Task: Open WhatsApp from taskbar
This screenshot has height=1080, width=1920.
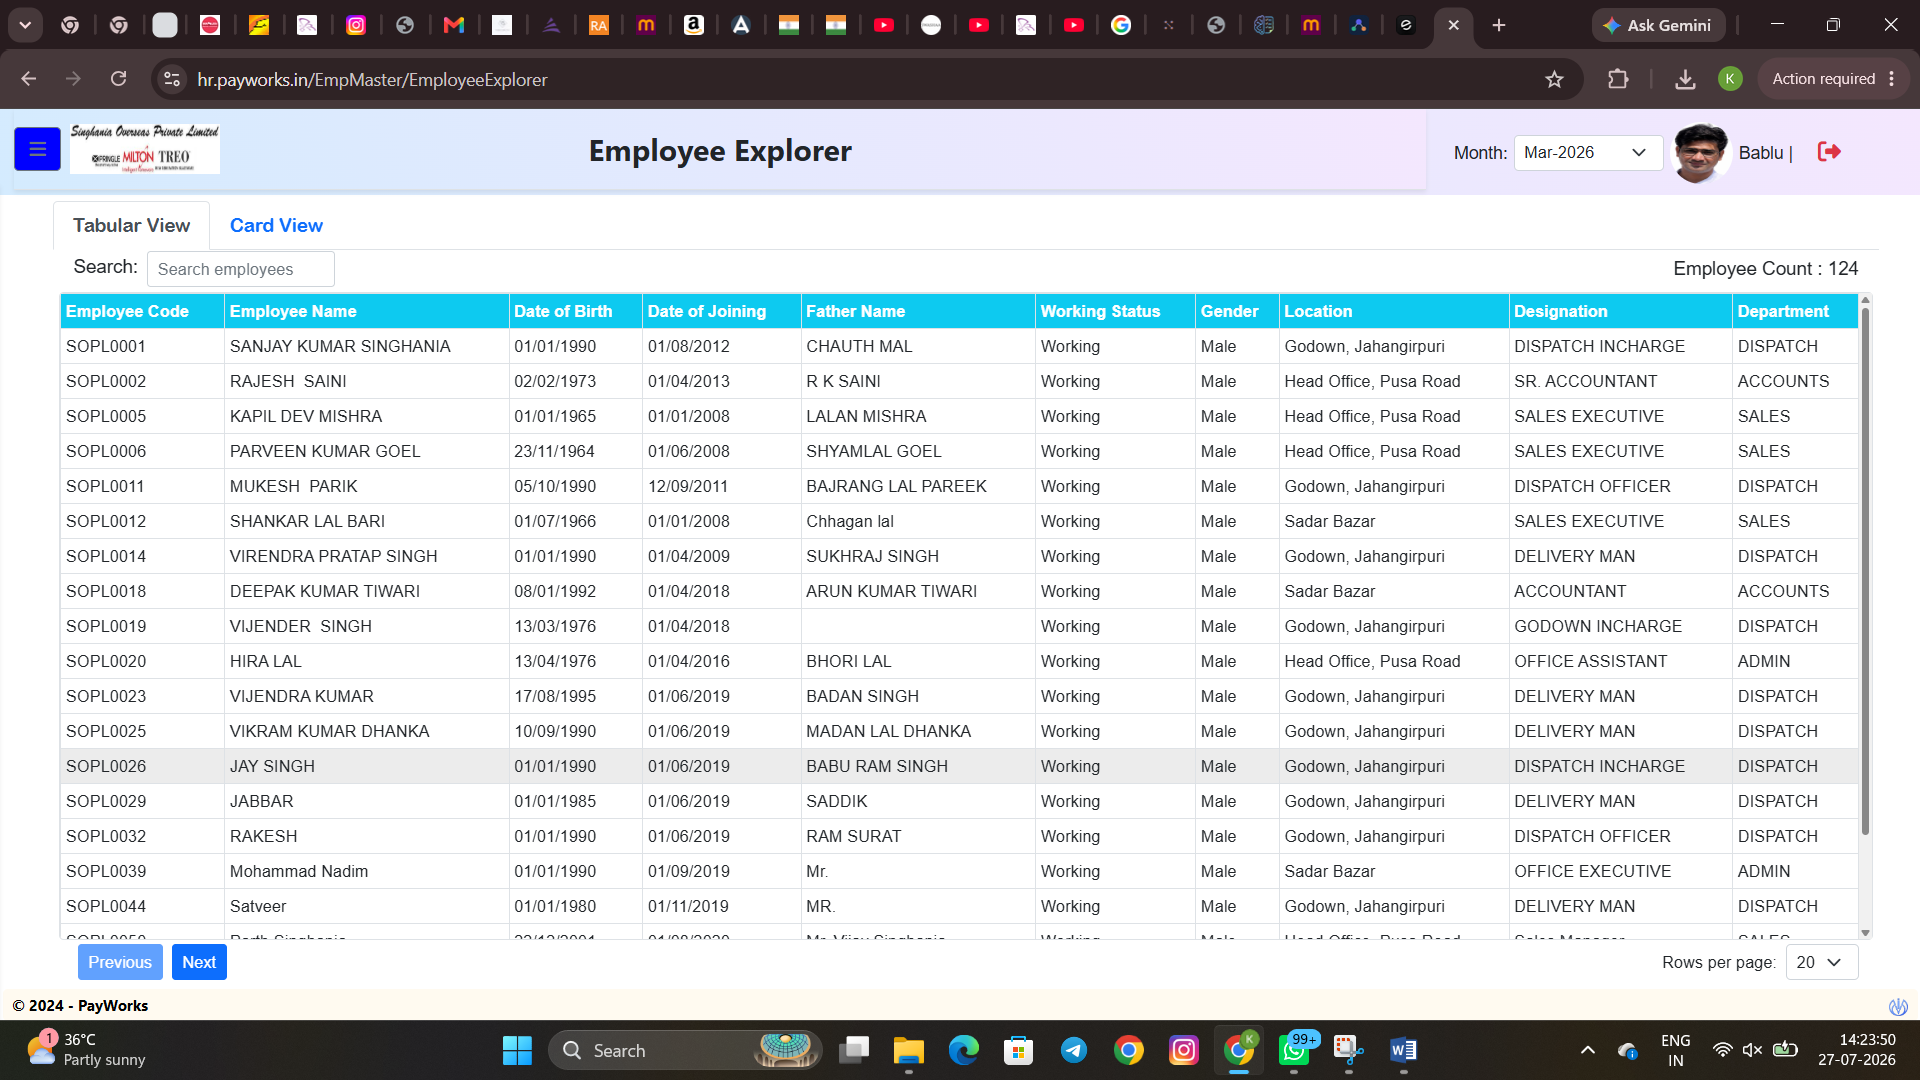Action: [x=1294, y=1050]
